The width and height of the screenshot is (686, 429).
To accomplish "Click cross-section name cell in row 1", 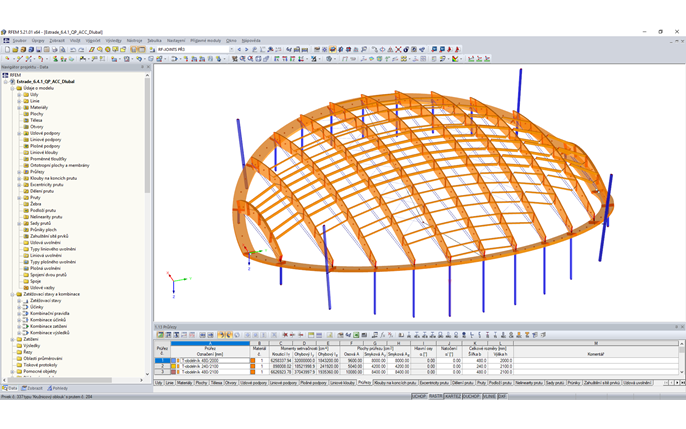I will pos(214,361).
